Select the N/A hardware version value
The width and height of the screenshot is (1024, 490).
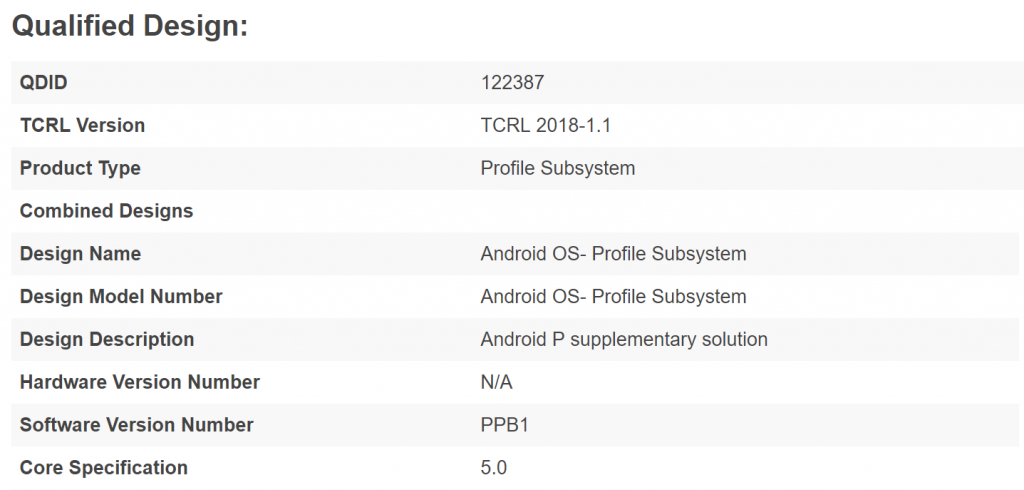point(496,382)
